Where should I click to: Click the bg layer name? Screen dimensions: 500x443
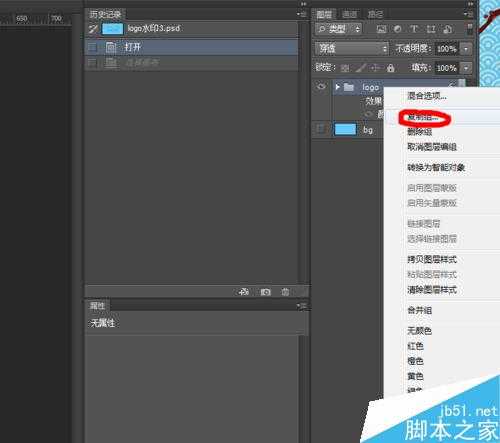click(x=368, y=130)
